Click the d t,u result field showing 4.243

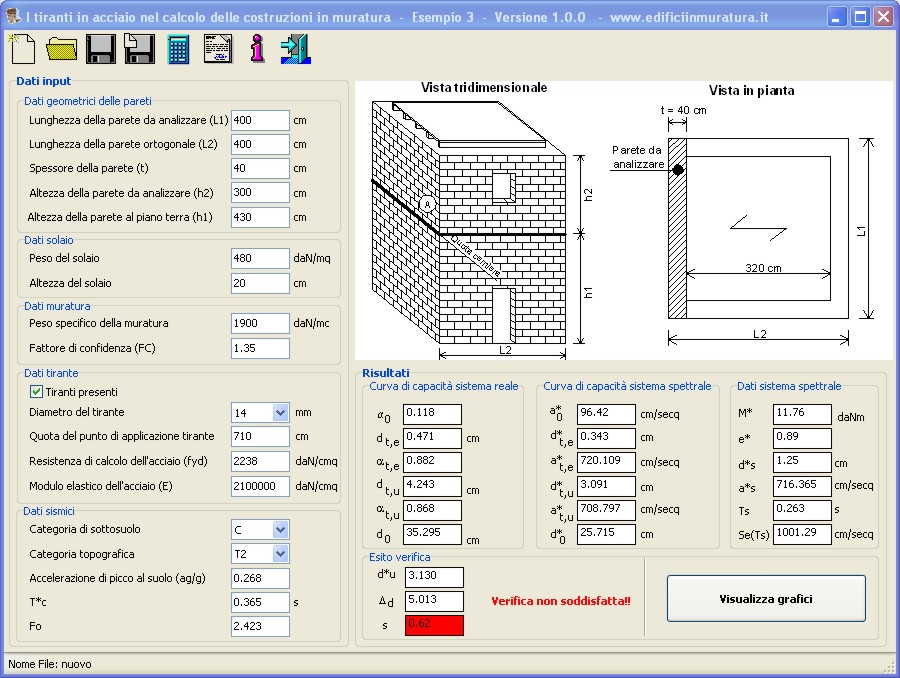(432, 486)
